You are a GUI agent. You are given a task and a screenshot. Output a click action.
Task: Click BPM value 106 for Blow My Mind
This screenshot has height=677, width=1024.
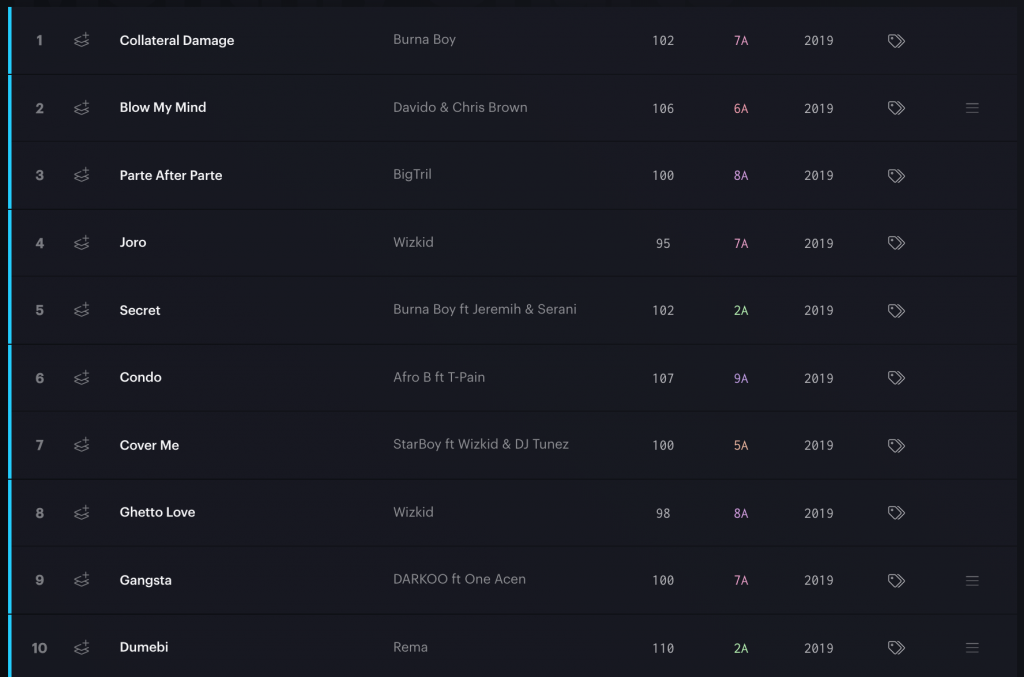[663, 108]
